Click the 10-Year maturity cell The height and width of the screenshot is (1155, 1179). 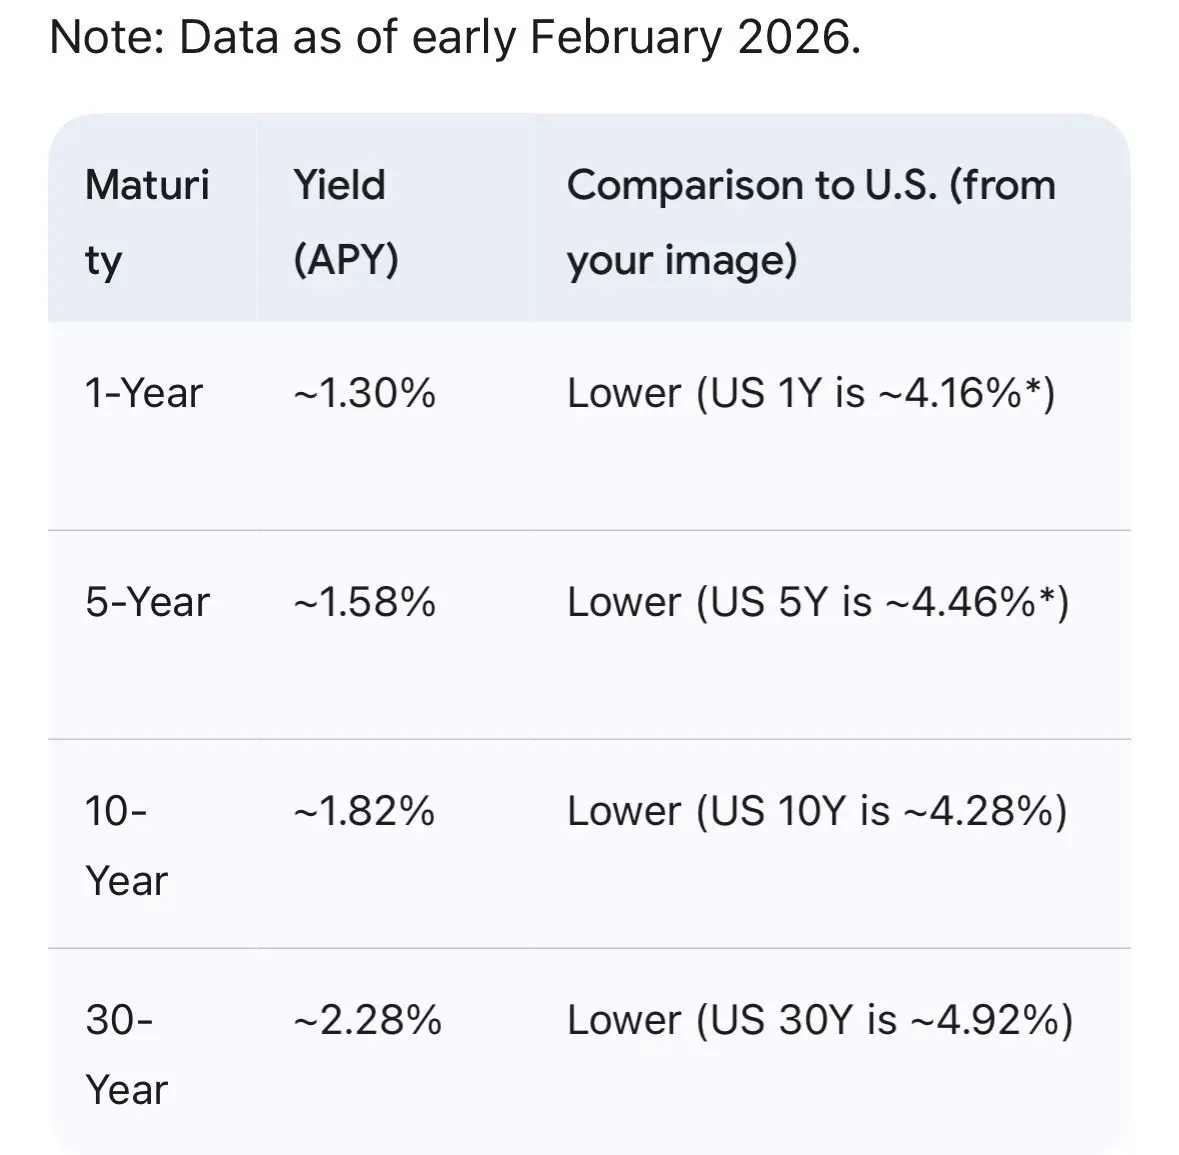pyautogui.click(x=126, y=845)
